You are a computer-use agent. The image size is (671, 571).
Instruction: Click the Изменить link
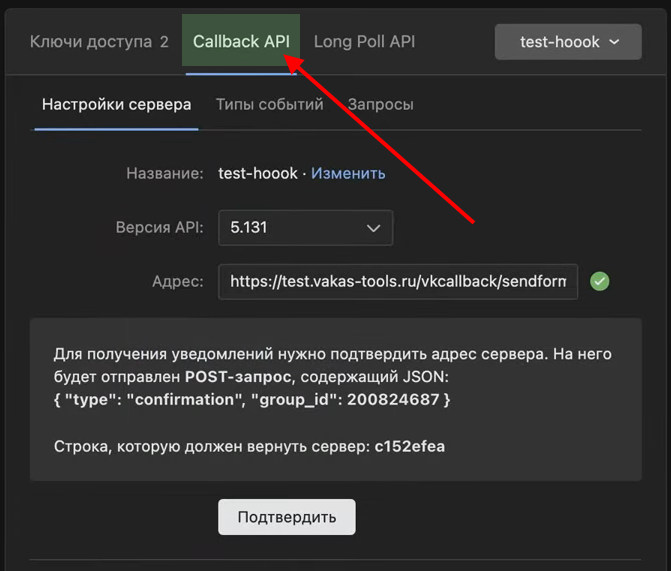tap(348, 173)
